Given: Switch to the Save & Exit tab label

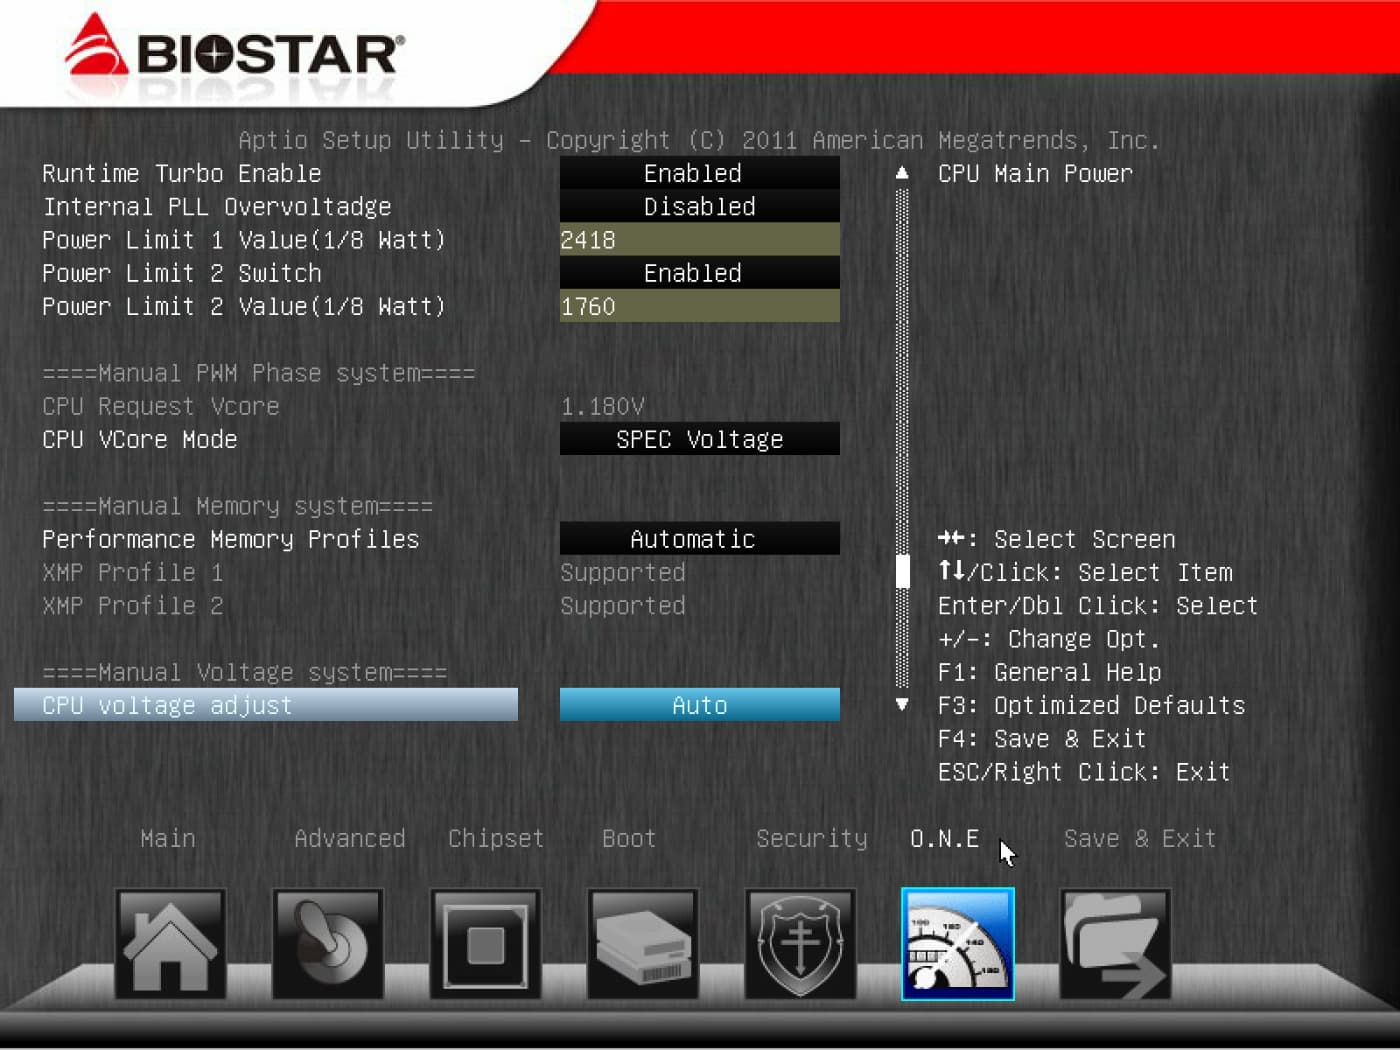Looking at the screenshot, I should click(x=1140, y=838).
